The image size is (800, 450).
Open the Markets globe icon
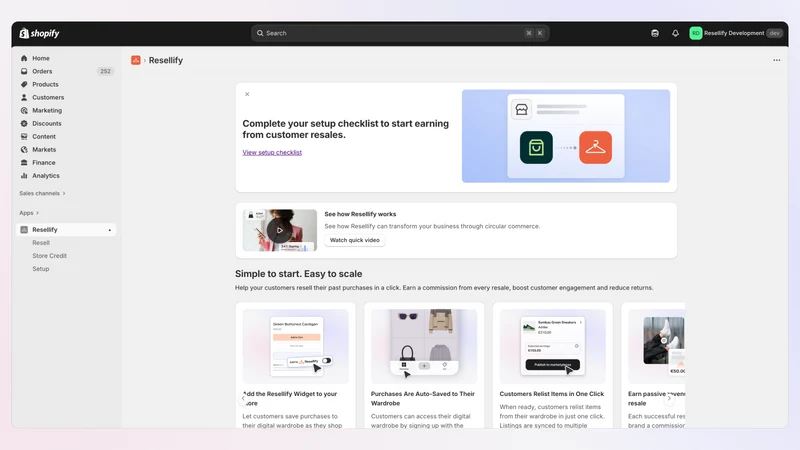click(24, 149)
